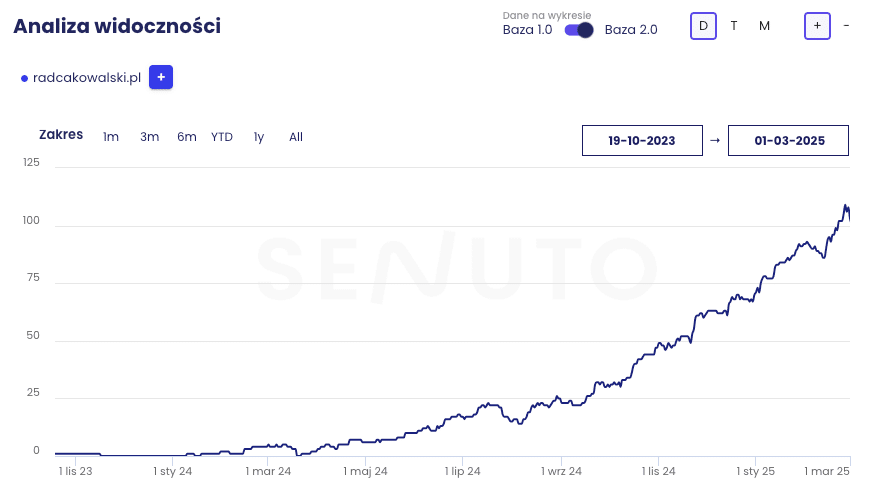Screen dimensions: 873x498
Task: Click the zoom in plus button
Action: tap(817, 26)
